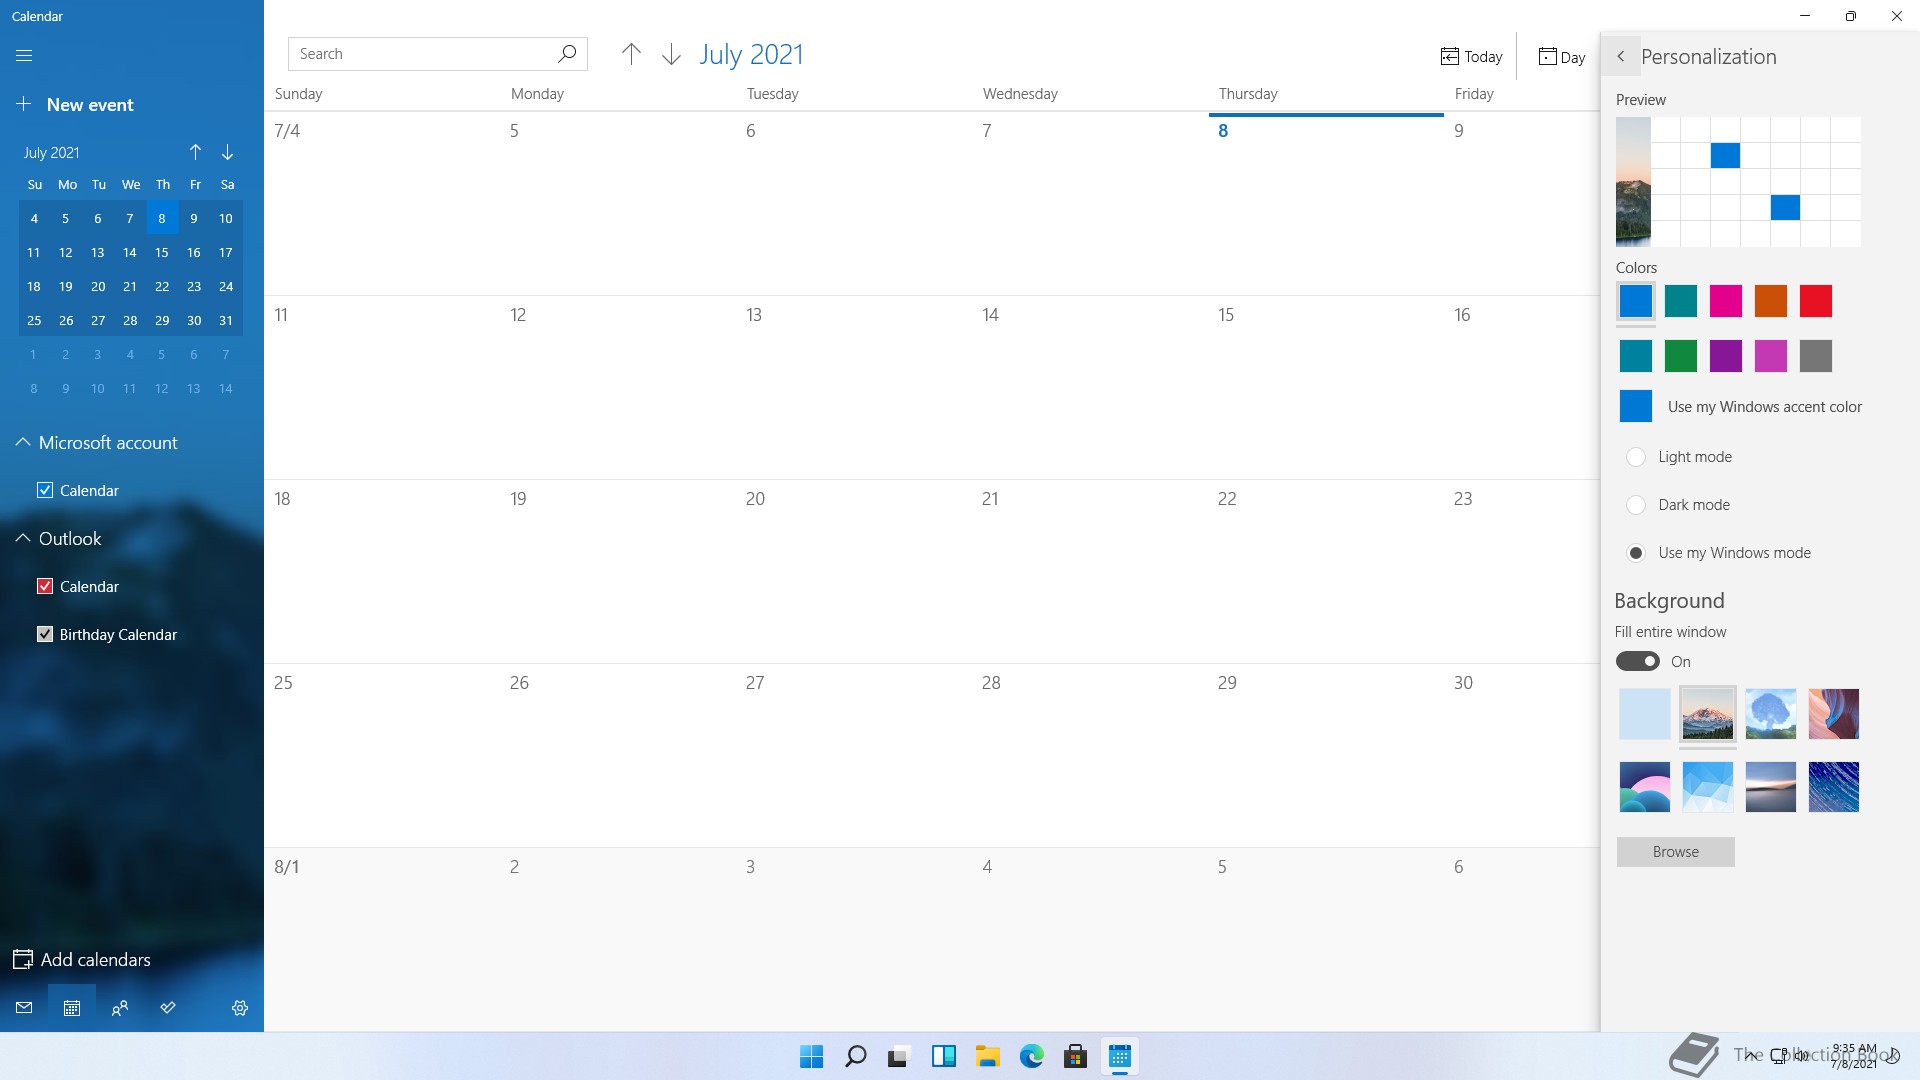Select the calm lake horizon background
1920x1080 pixels.
(1771, 787)
